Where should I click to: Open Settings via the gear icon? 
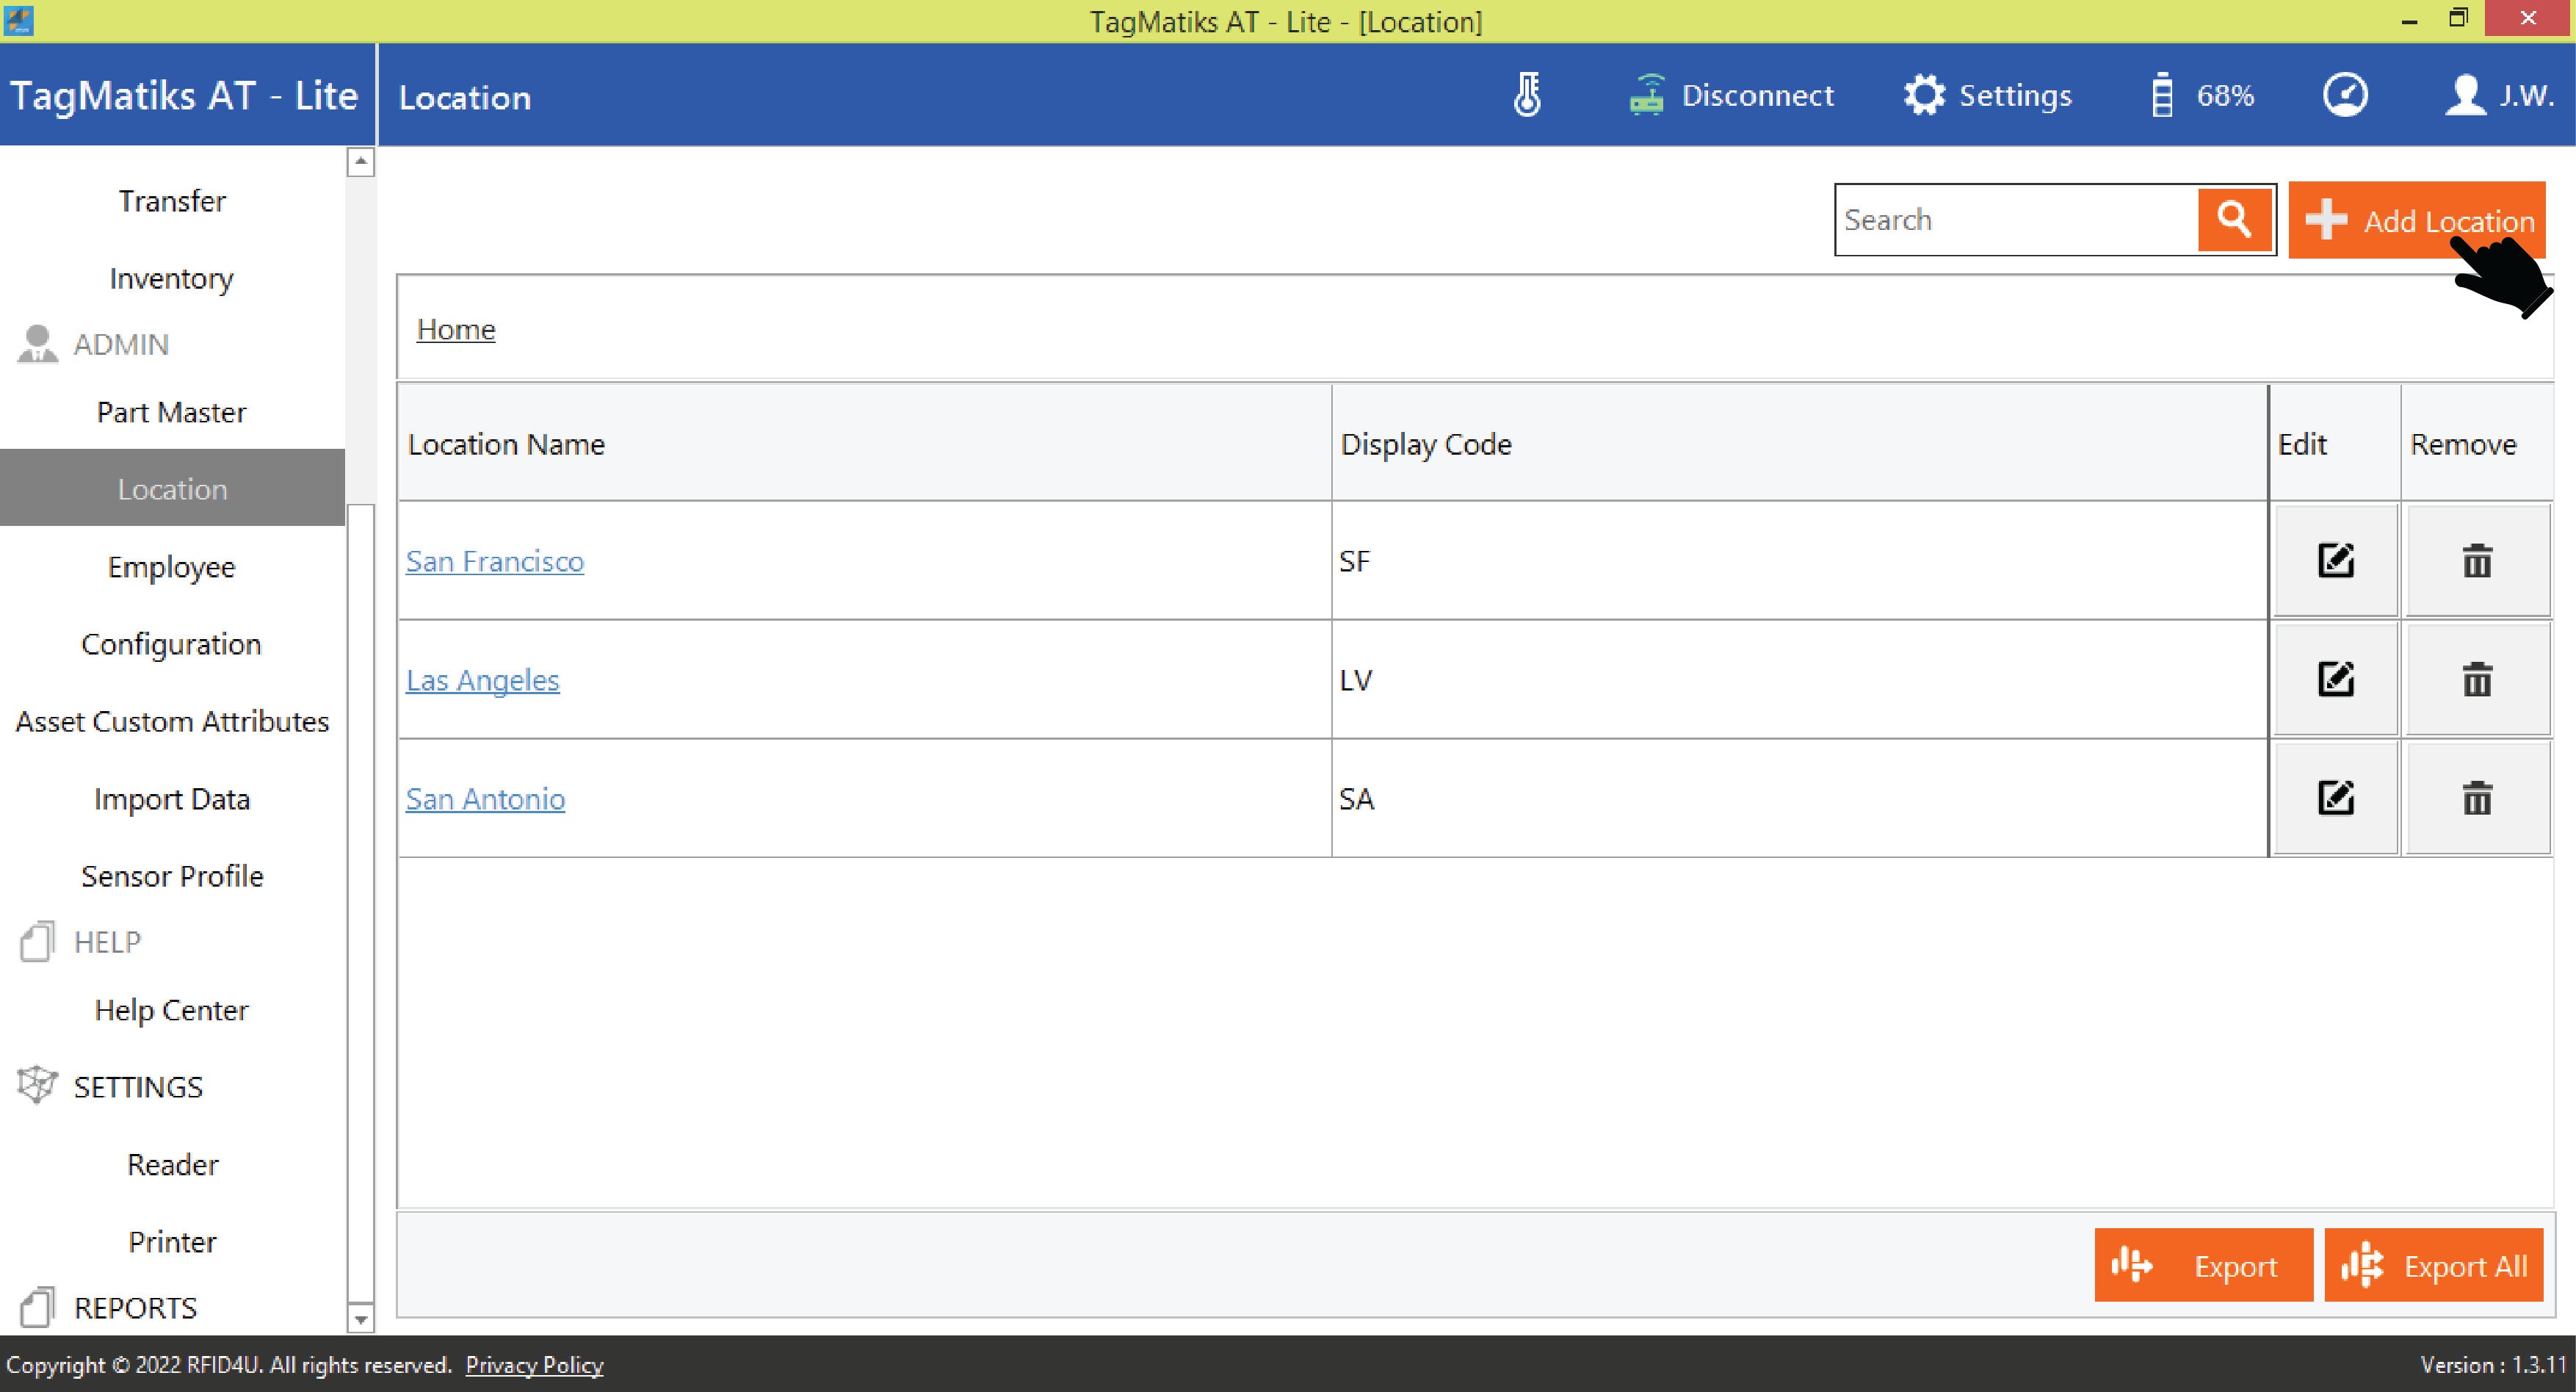click(x=1924, y=96)
